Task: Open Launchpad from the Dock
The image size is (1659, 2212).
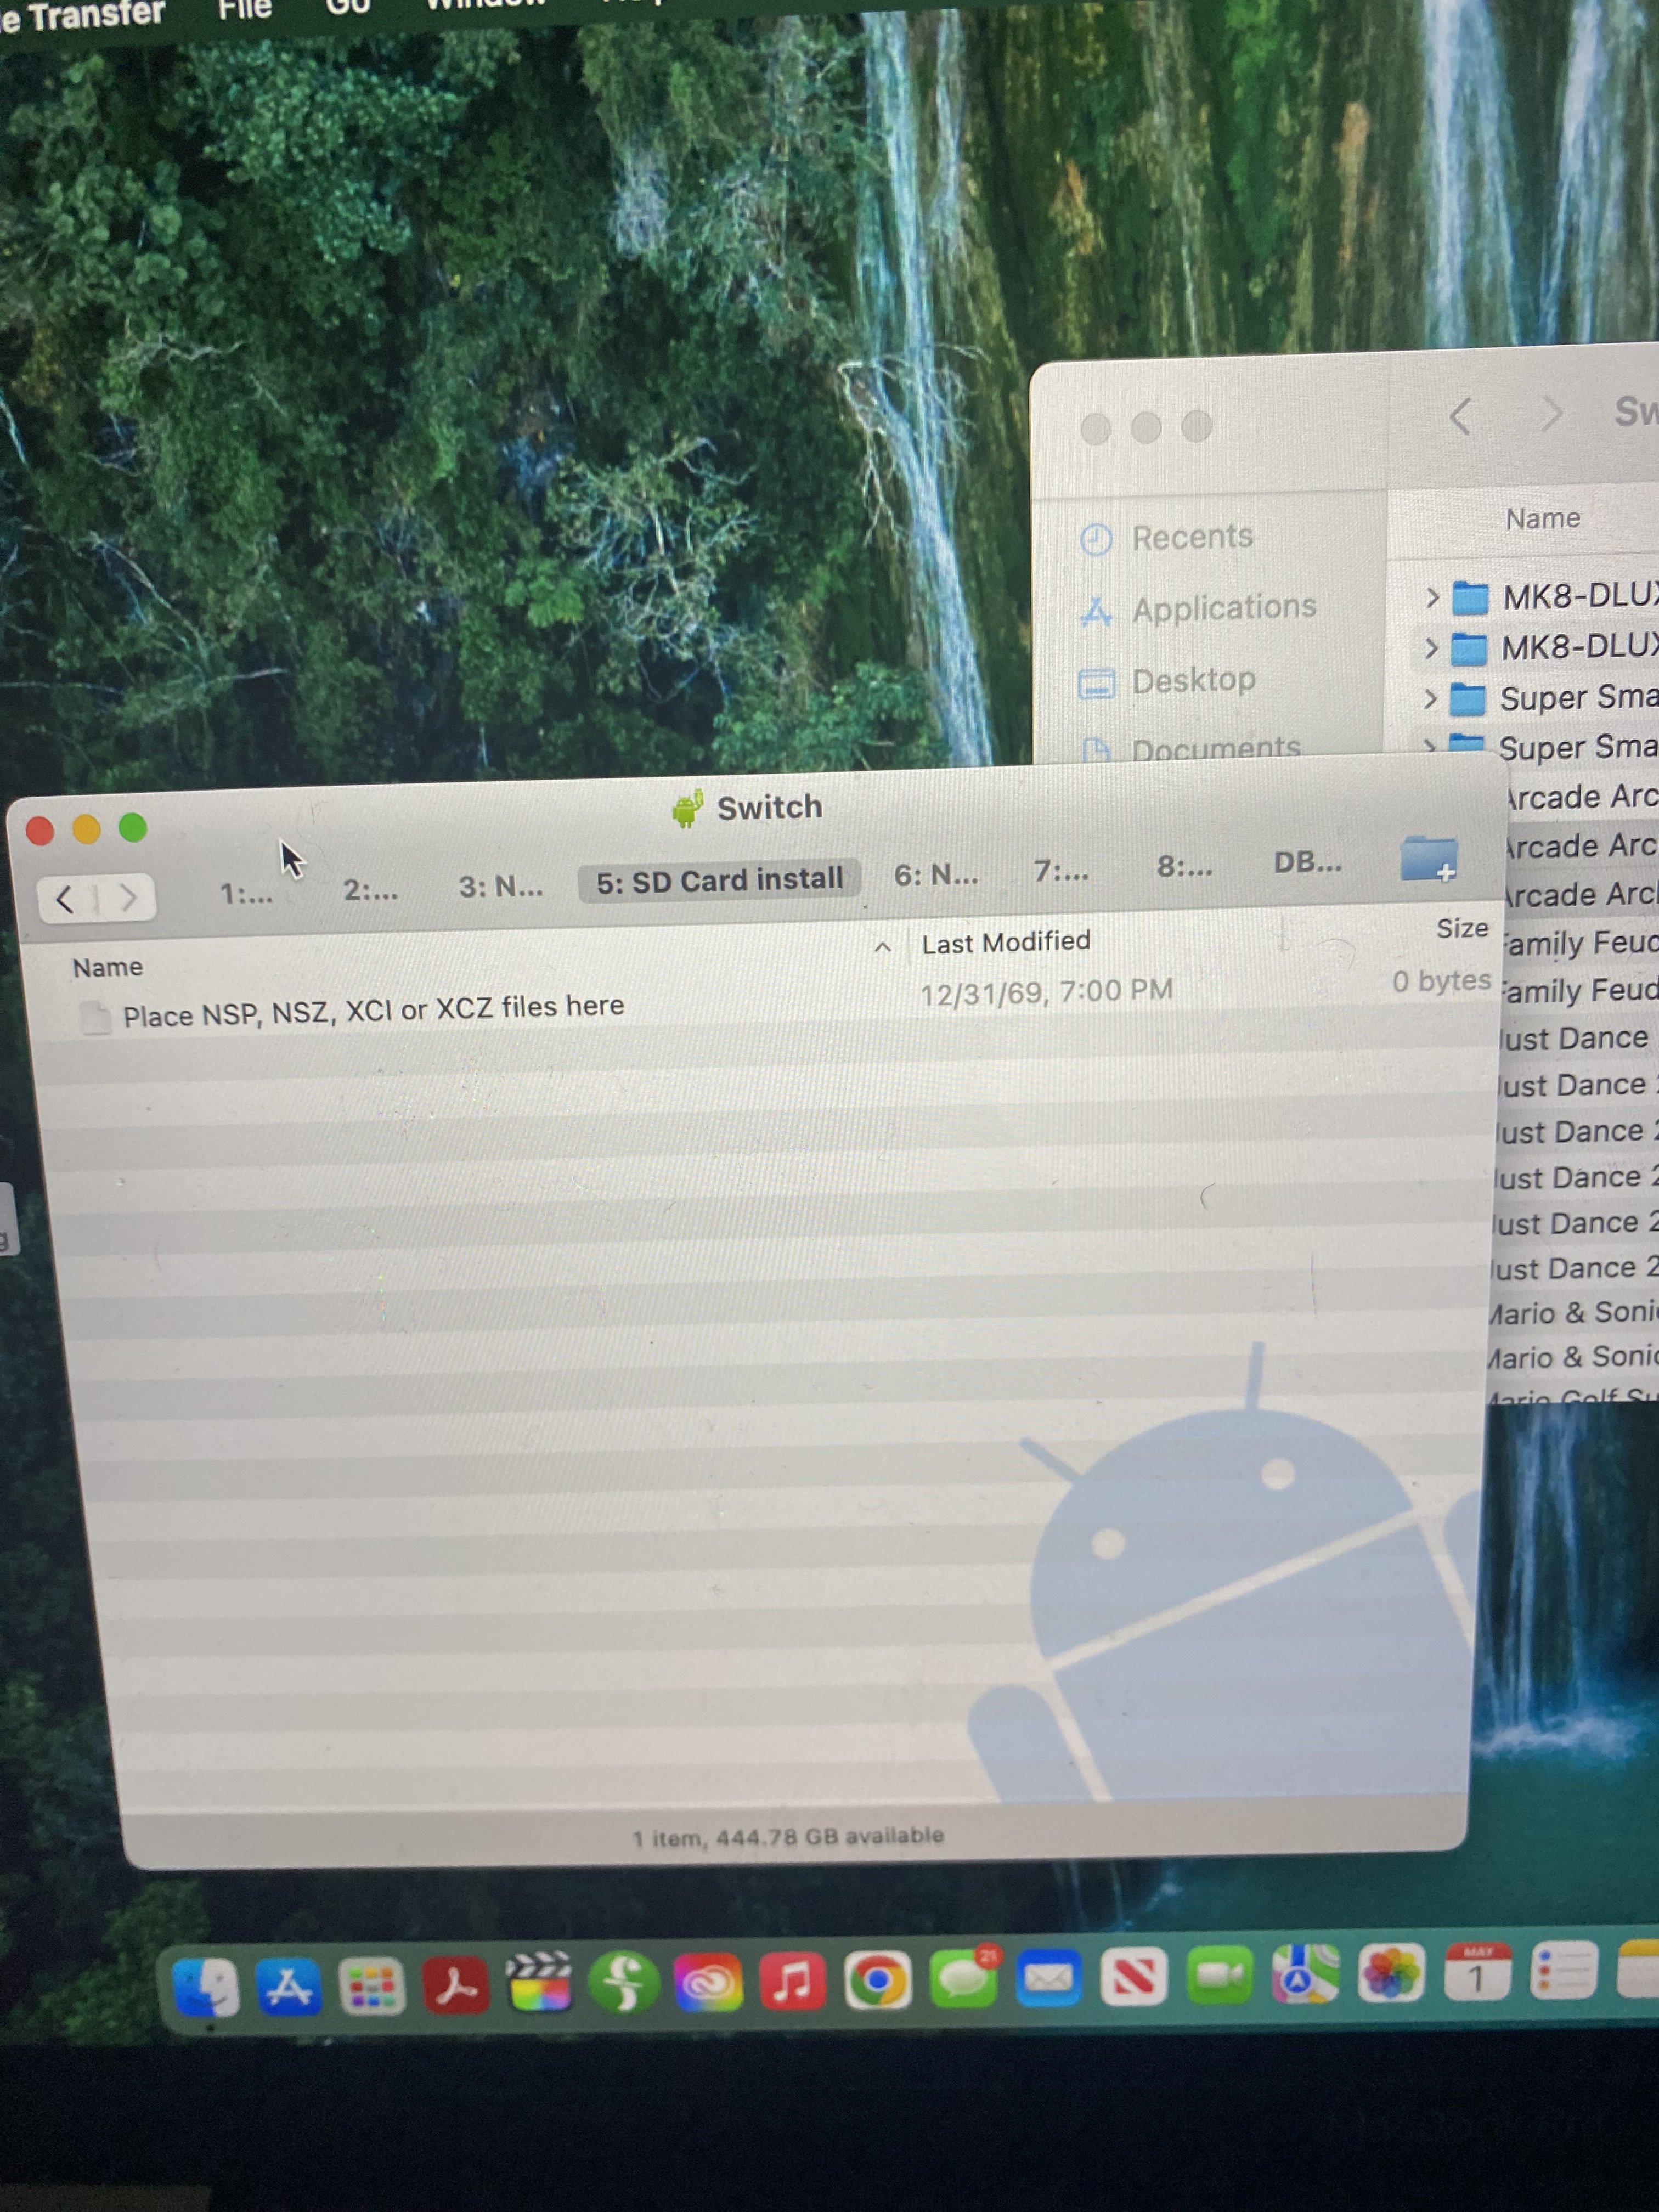Action: pyautogui.click(x=372, y=1985)
